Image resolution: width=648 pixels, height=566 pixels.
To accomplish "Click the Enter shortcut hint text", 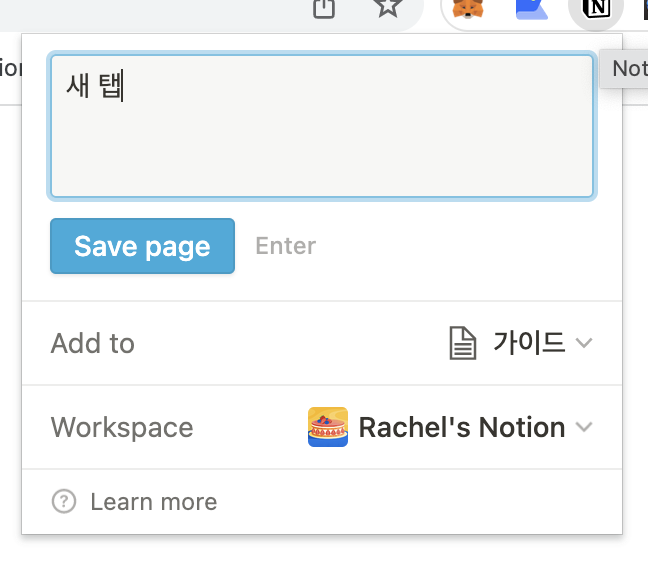I will [x=286, y=246].
